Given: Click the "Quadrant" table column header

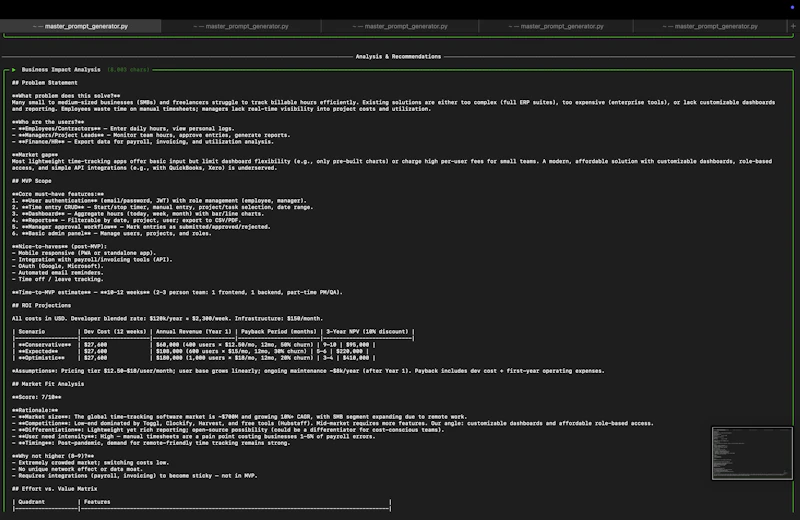Looking at the screenshot, I should 32,502.
